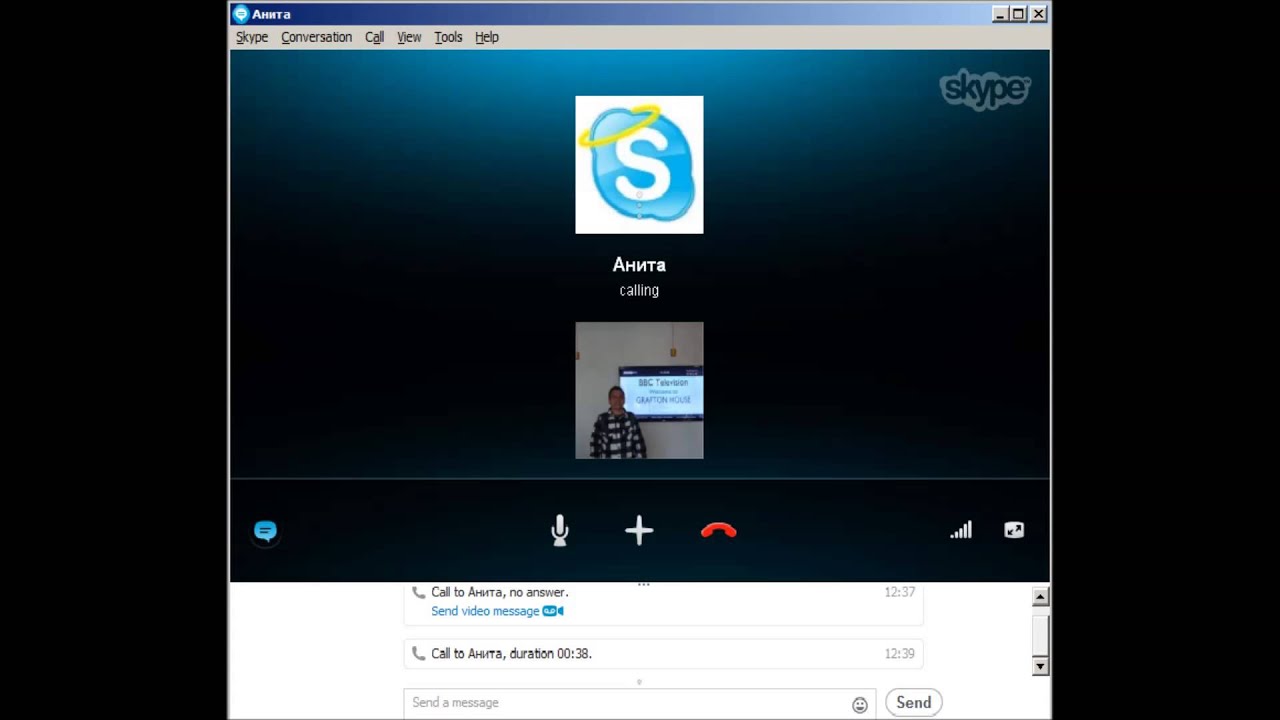Screen dimensions: 1280x720
Task: Toggle the chat panel speech bubble icon
Action: (265, 531)
